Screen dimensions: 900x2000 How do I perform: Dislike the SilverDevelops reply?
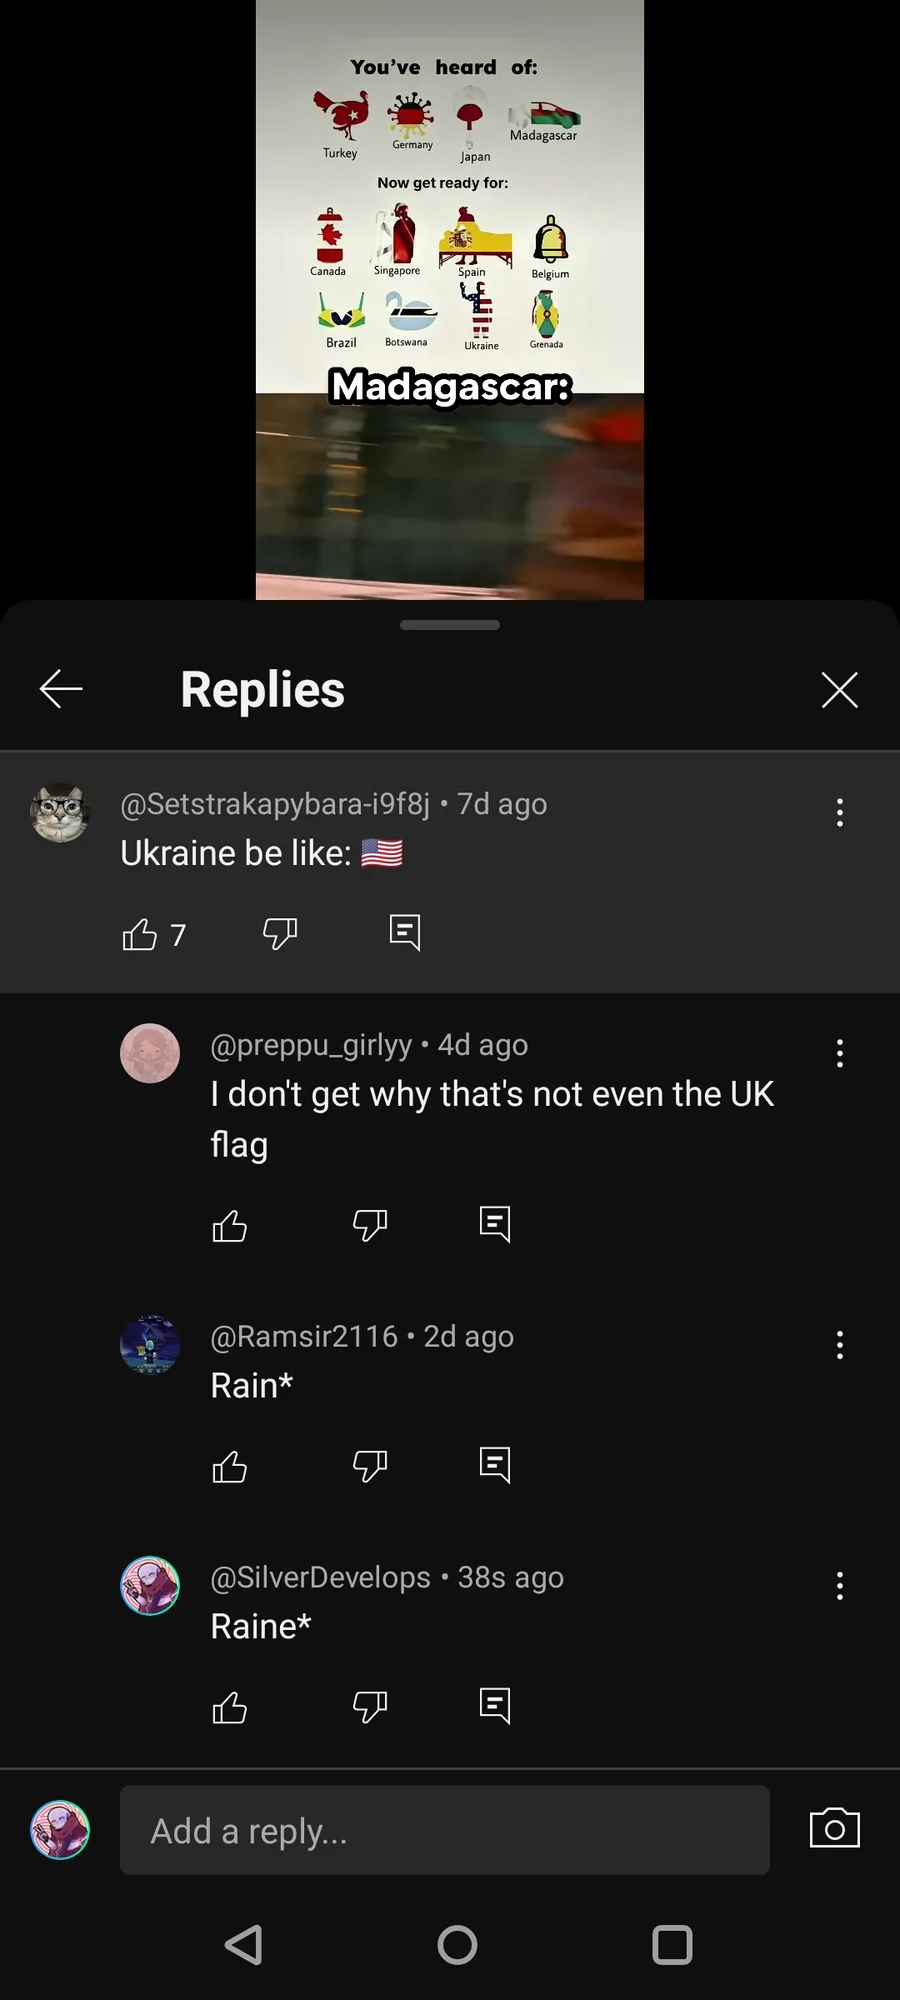point(370,1707)
